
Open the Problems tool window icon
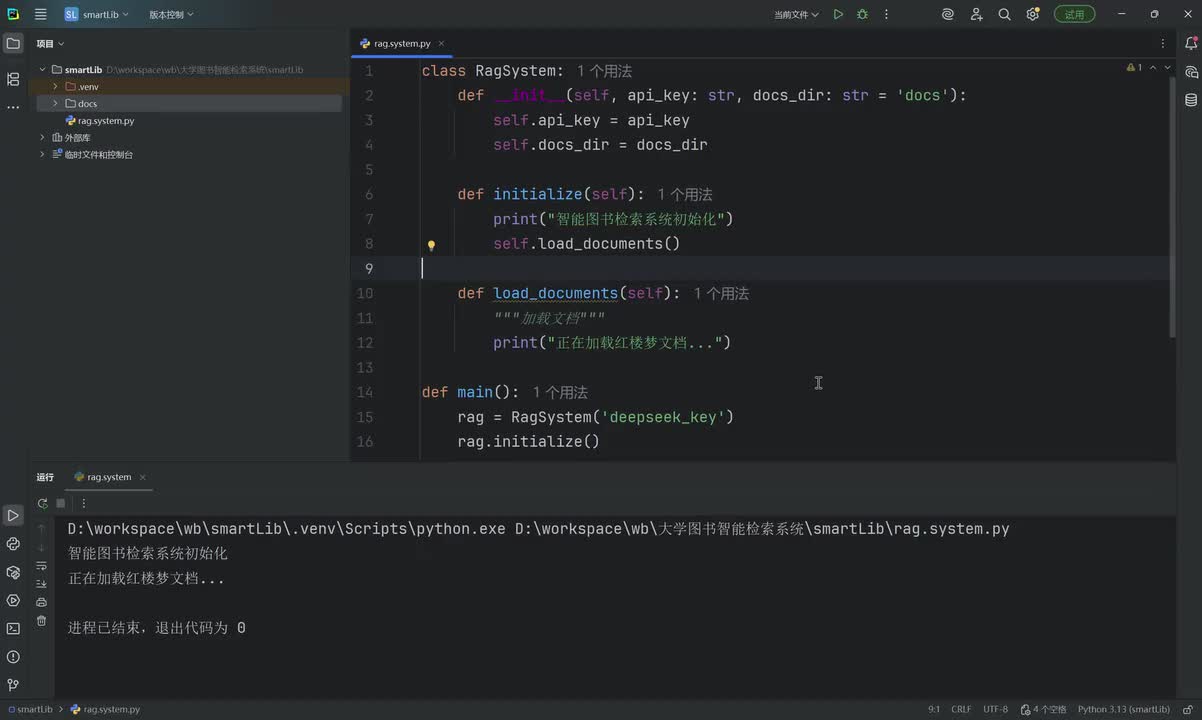click(x=13, y=657)
